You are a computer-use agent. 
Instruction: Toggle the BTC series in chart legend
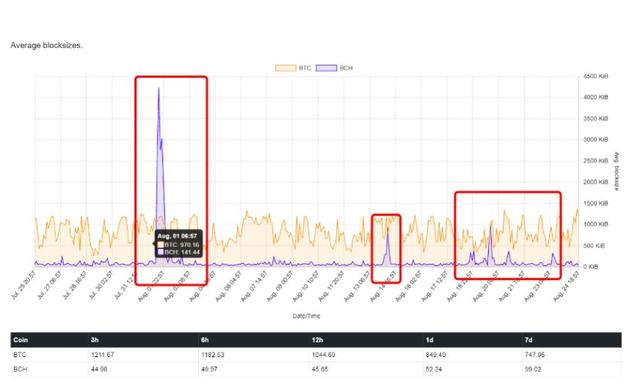[x=293, y=68]
